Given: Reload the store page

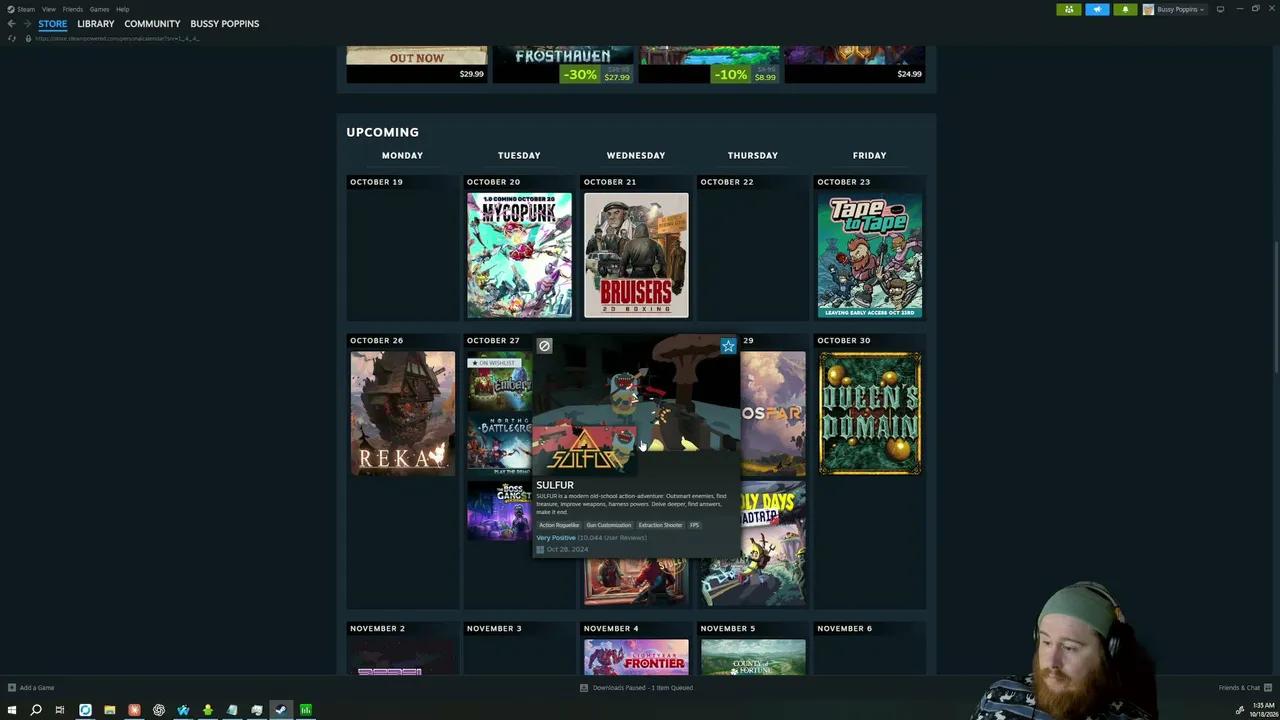Looking at the screenshot, I should coord(12,38).
